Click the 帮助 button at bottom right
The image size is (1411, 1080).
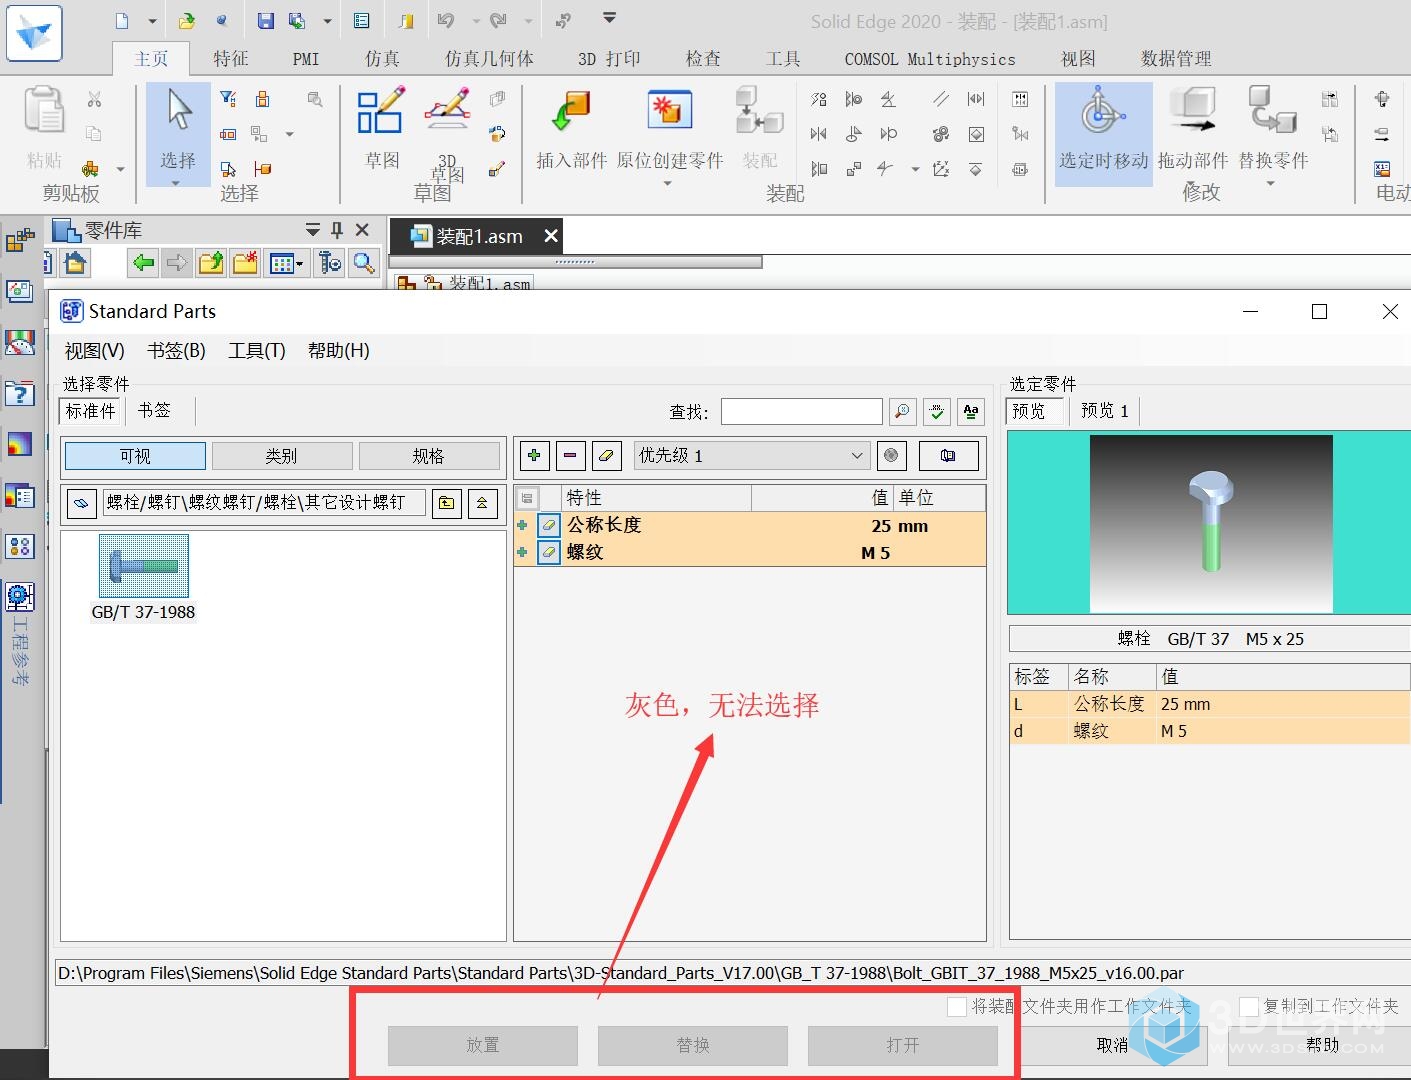[1322, 1045]
